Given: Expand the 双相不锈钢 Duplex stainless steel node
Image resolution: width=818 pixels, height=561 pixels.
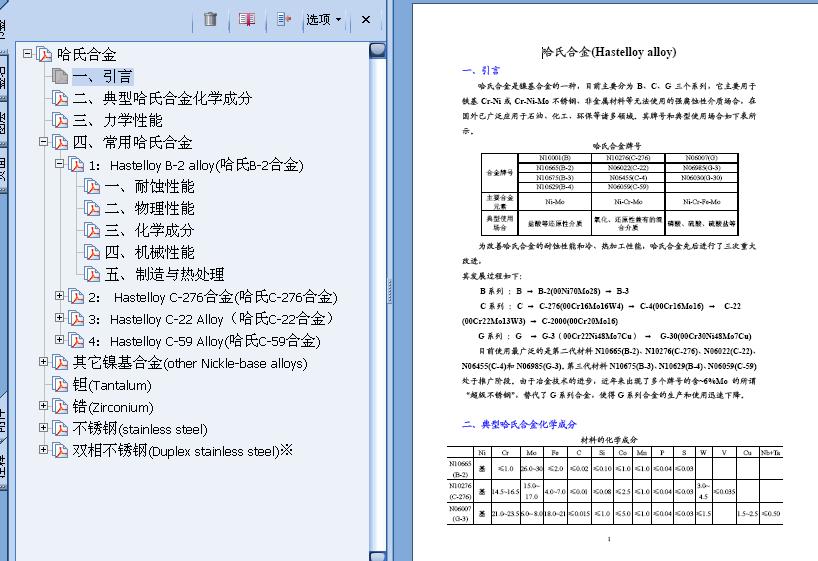Looking at the screenshot, I should 44,450.
